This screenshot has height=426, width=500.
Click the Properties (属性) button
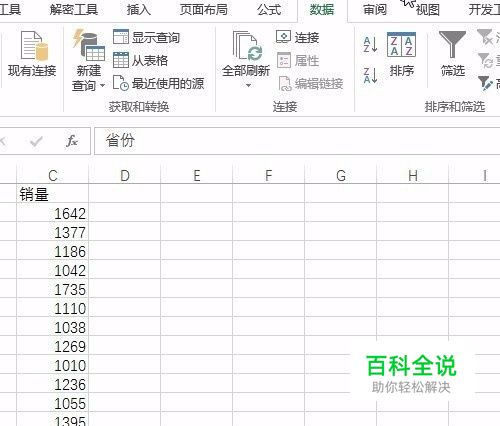tap(298, 60)
